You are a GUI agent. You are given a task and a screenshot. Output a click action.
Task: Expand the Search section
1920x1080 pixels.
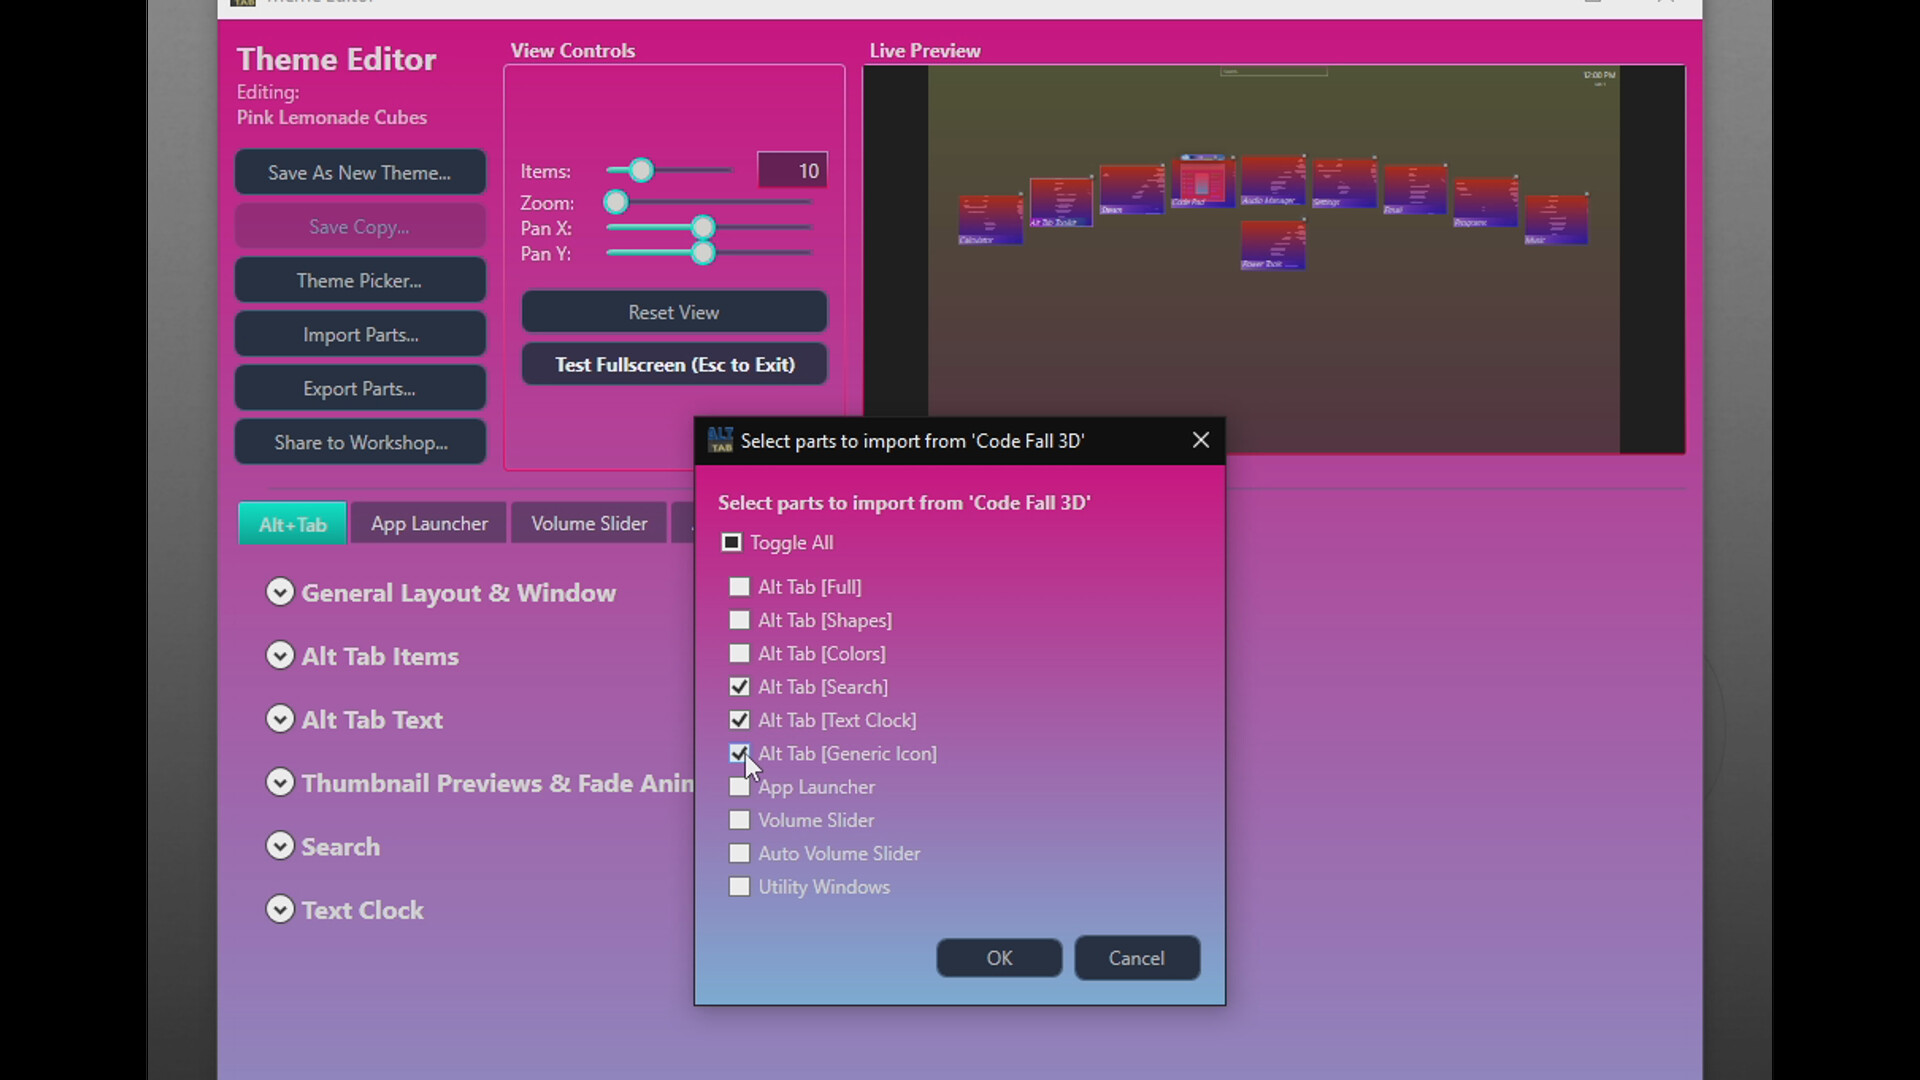(279, 845)
